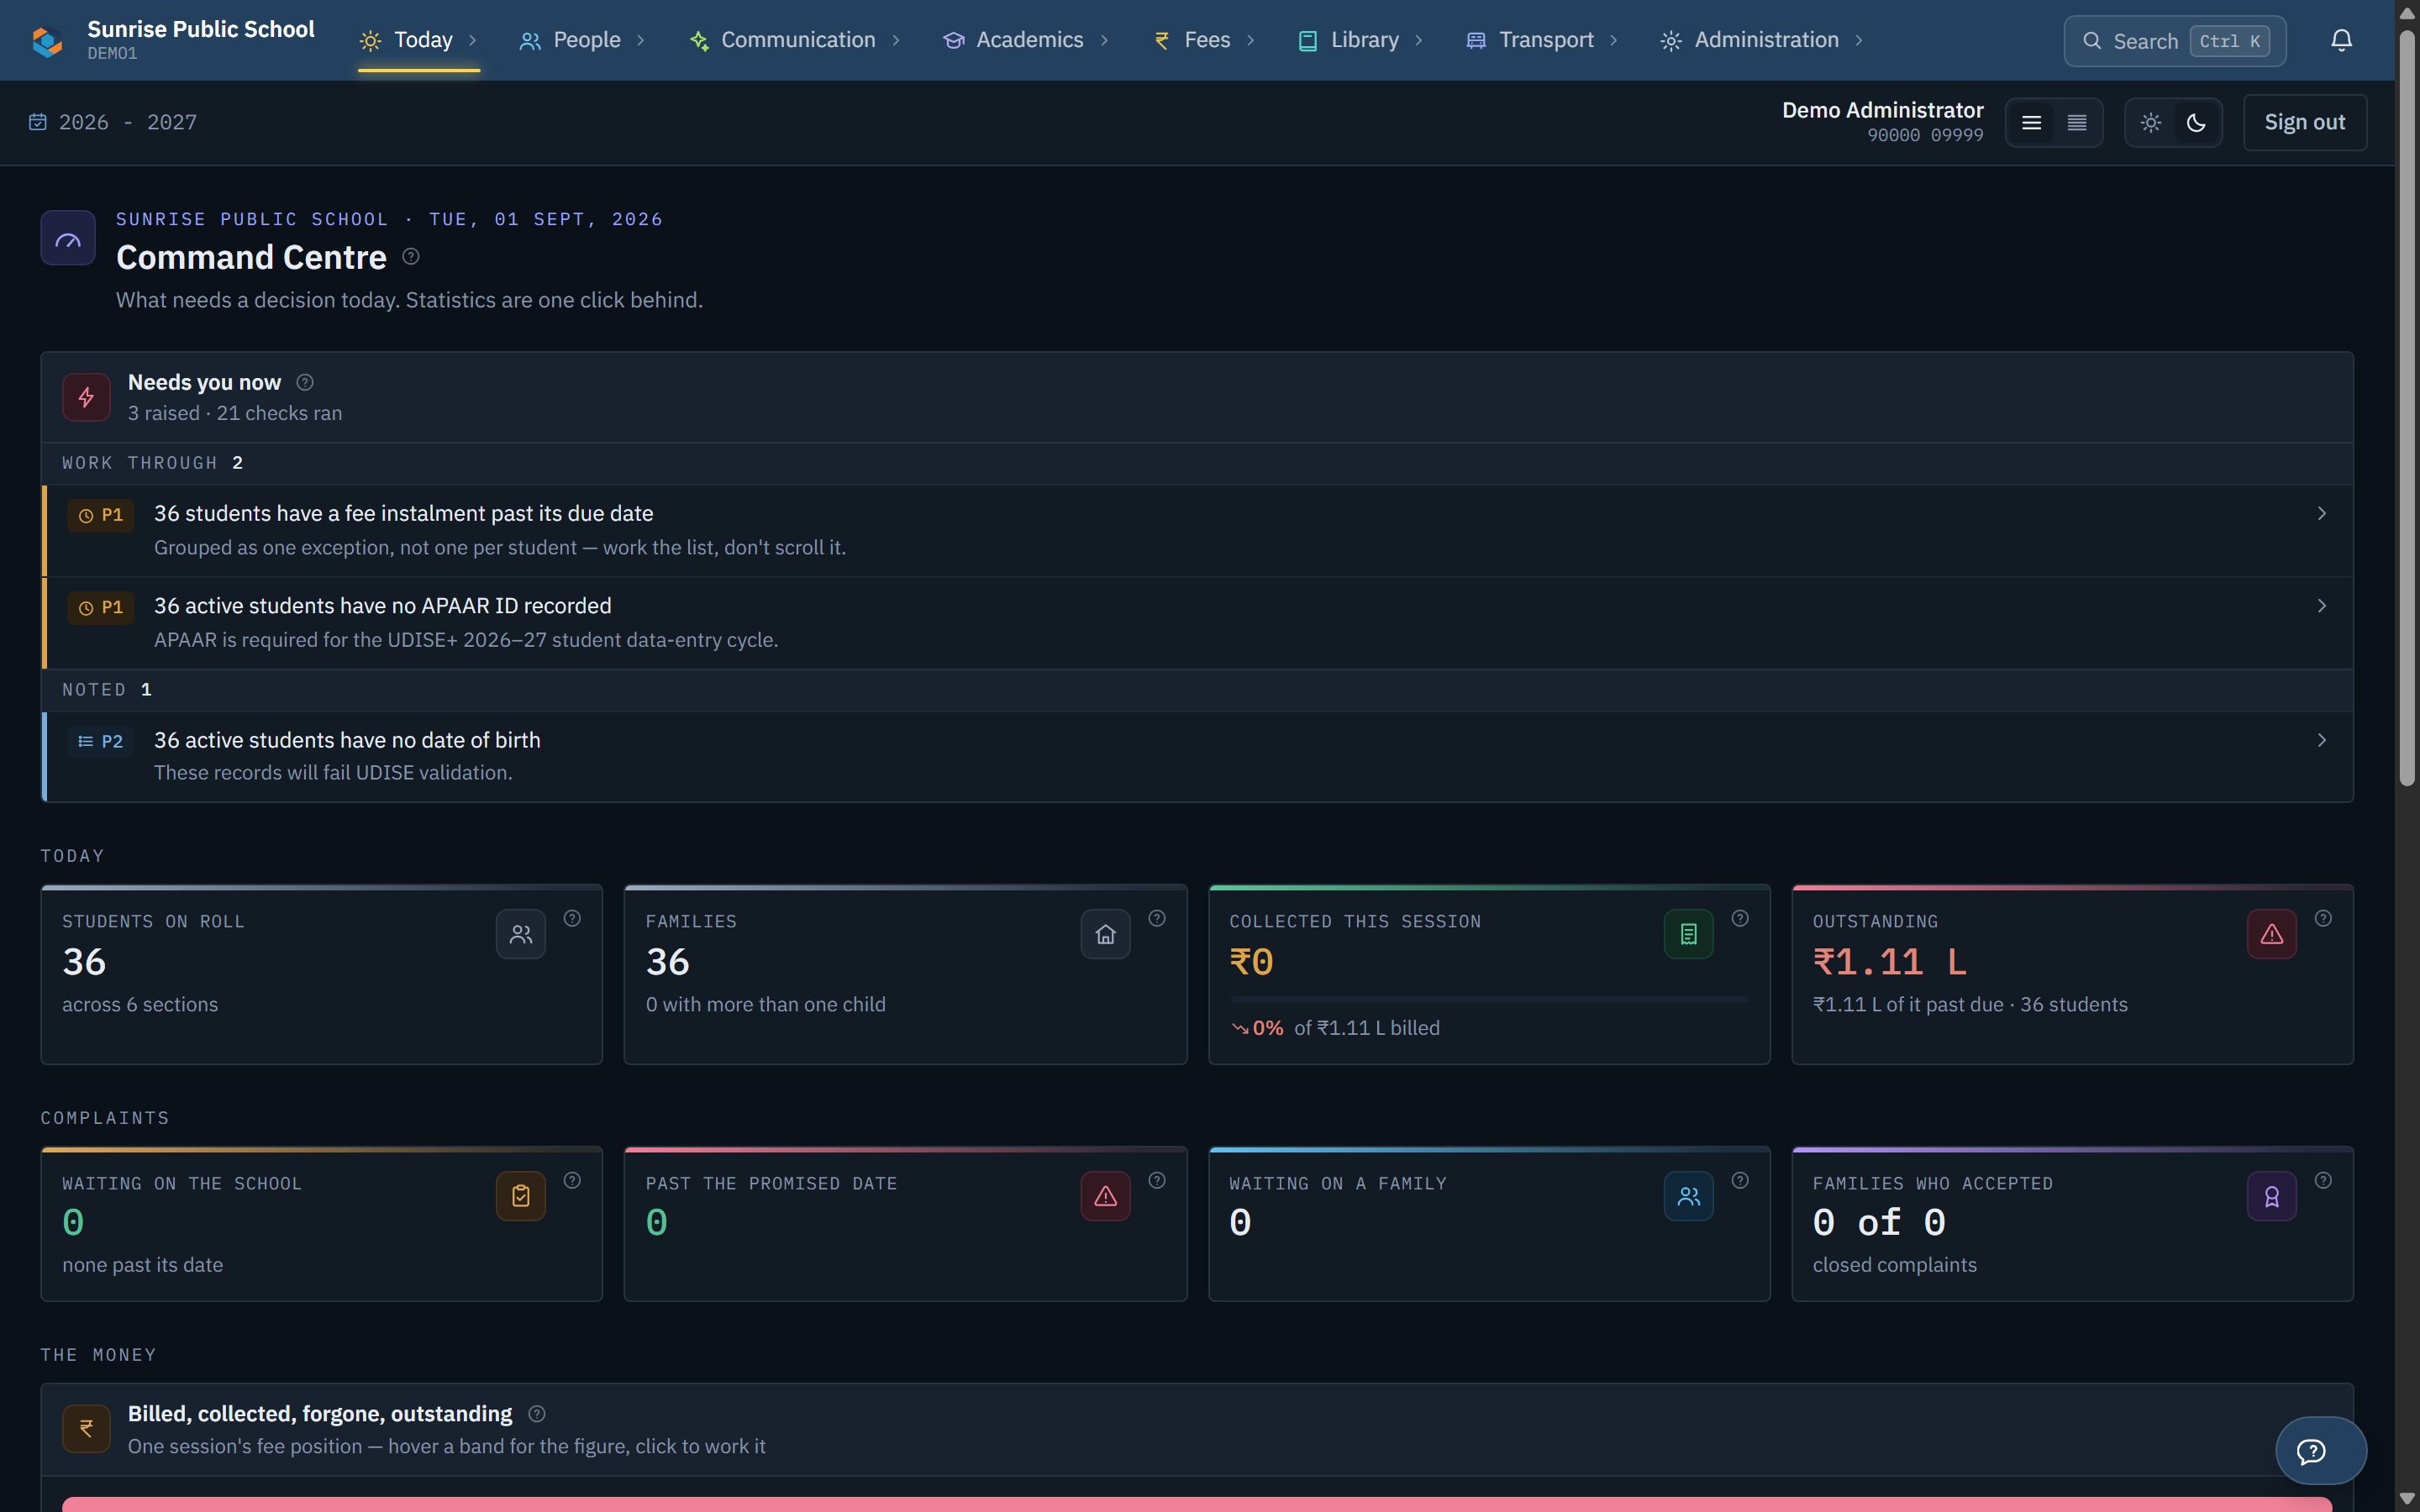The height and width of the screenshot is (1512, 2420).
Task: Click the Collected This Session receipt icon
Action: (1689, 934)
